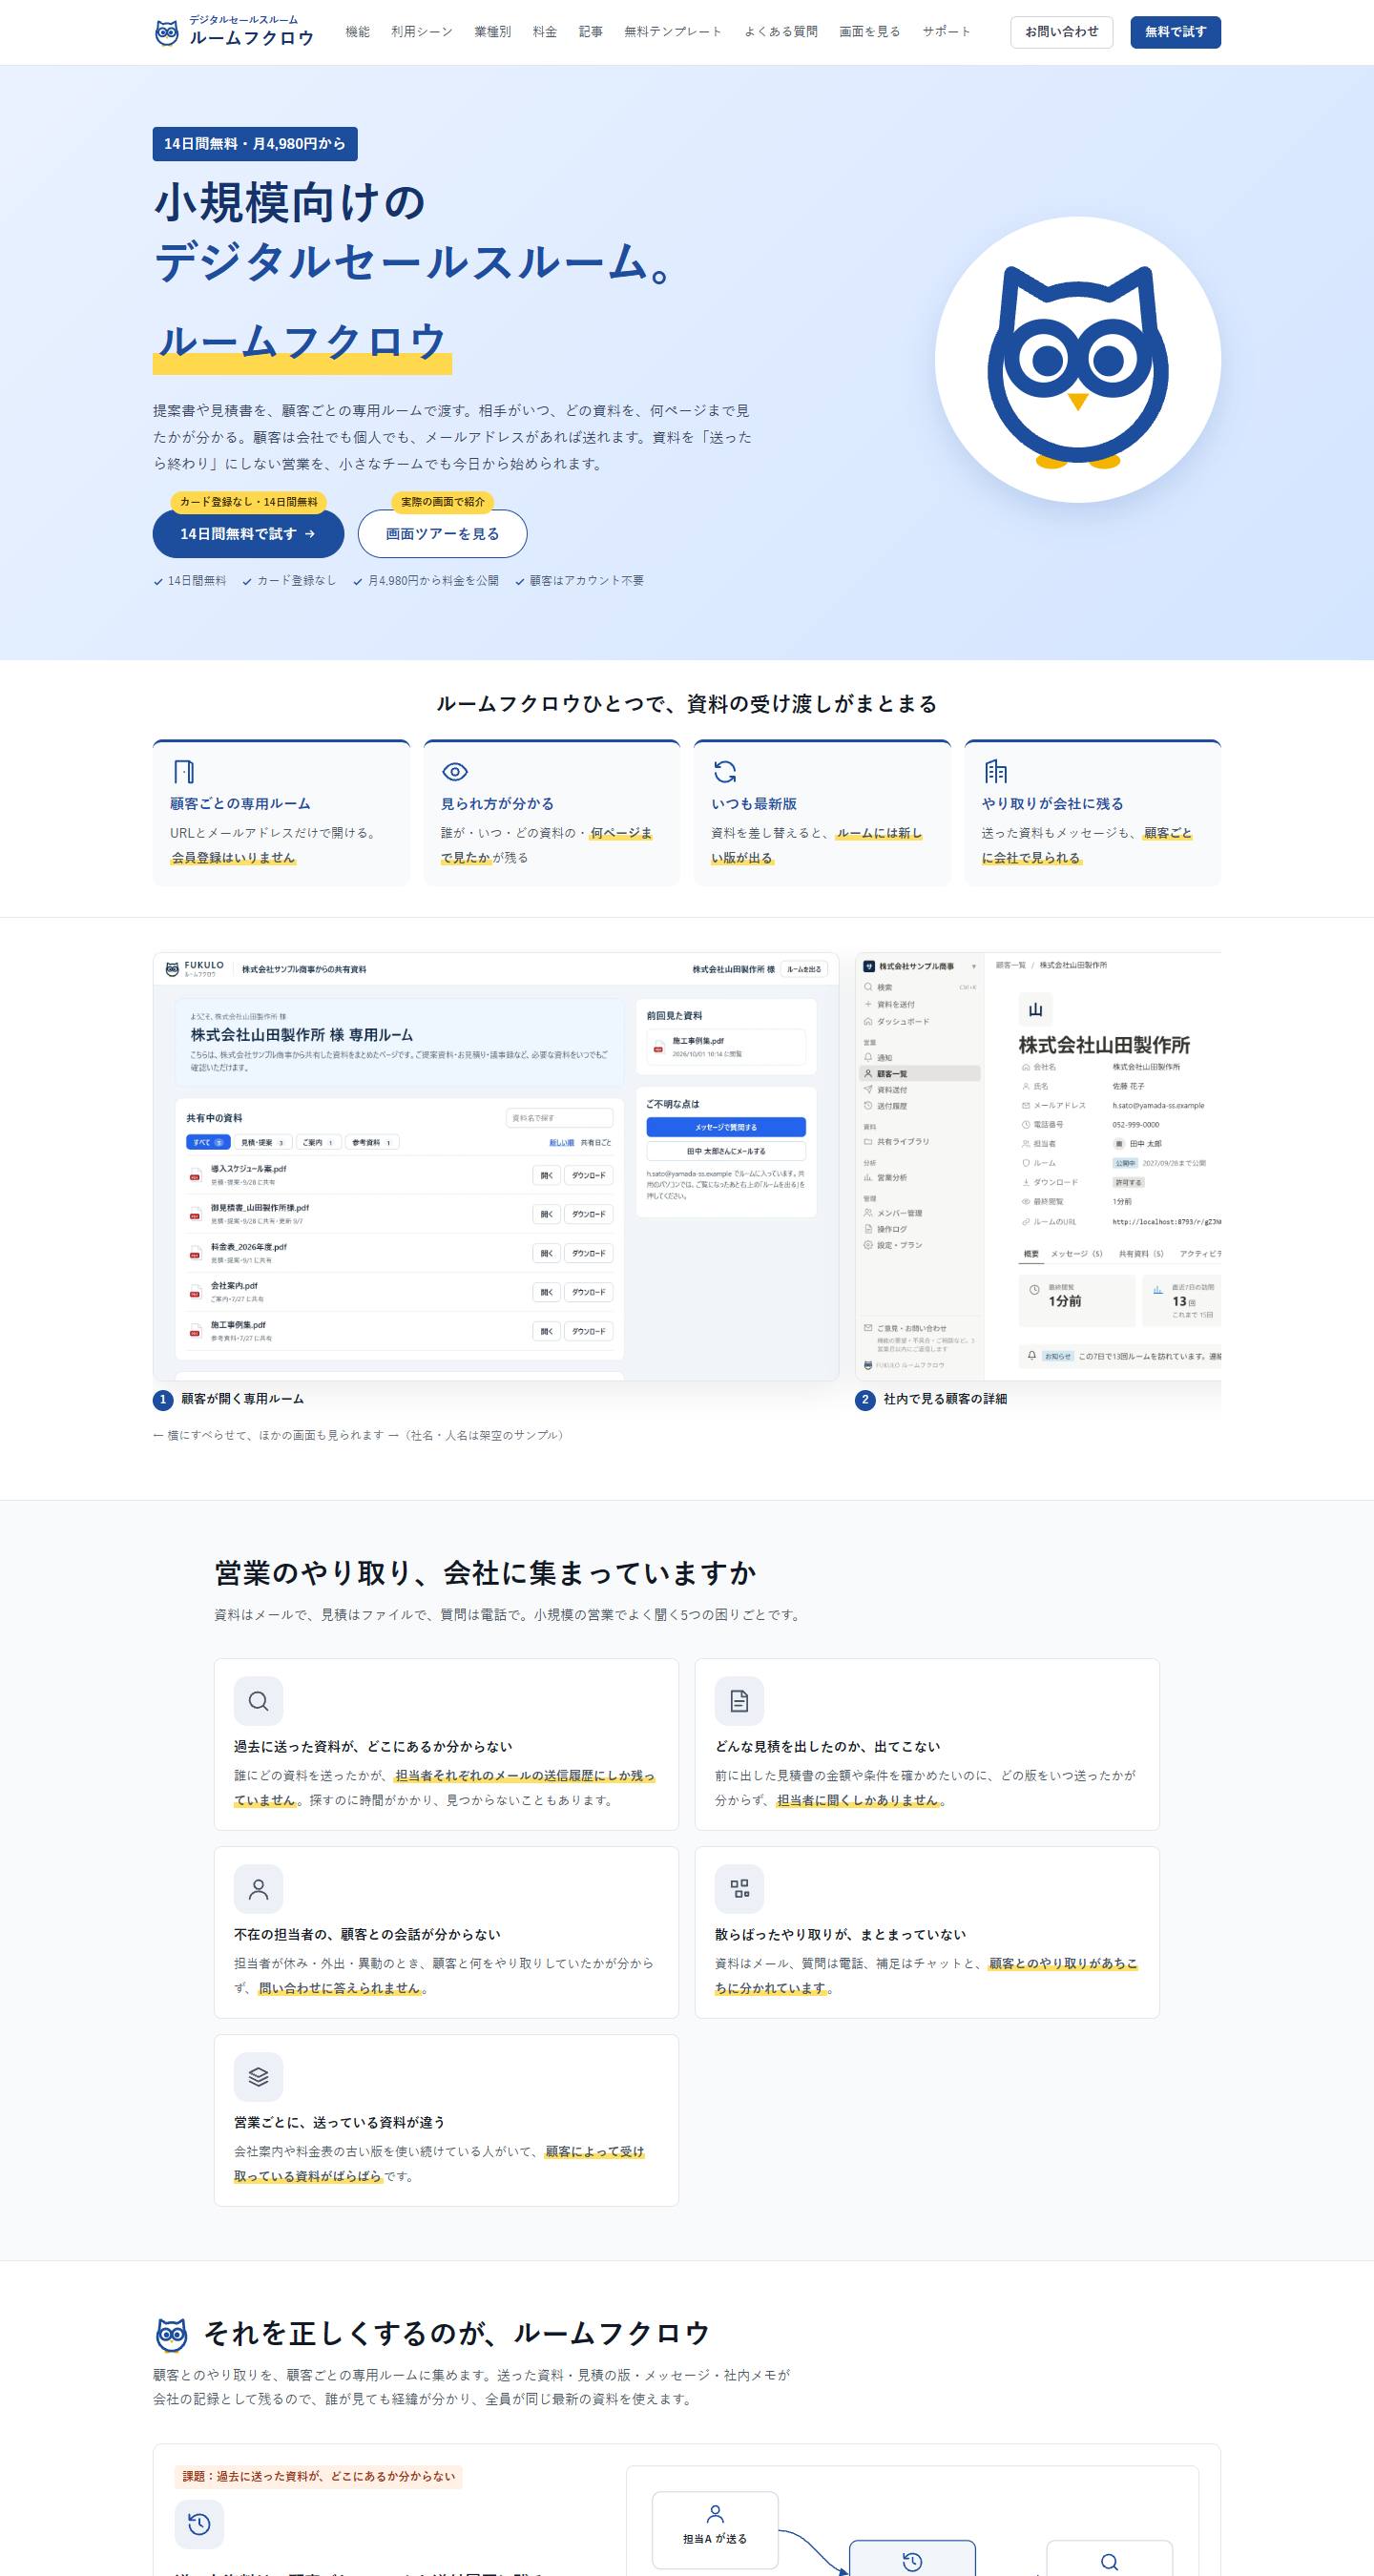Click the 顧客はアカウント不要 checkmark item

(580, 581)
